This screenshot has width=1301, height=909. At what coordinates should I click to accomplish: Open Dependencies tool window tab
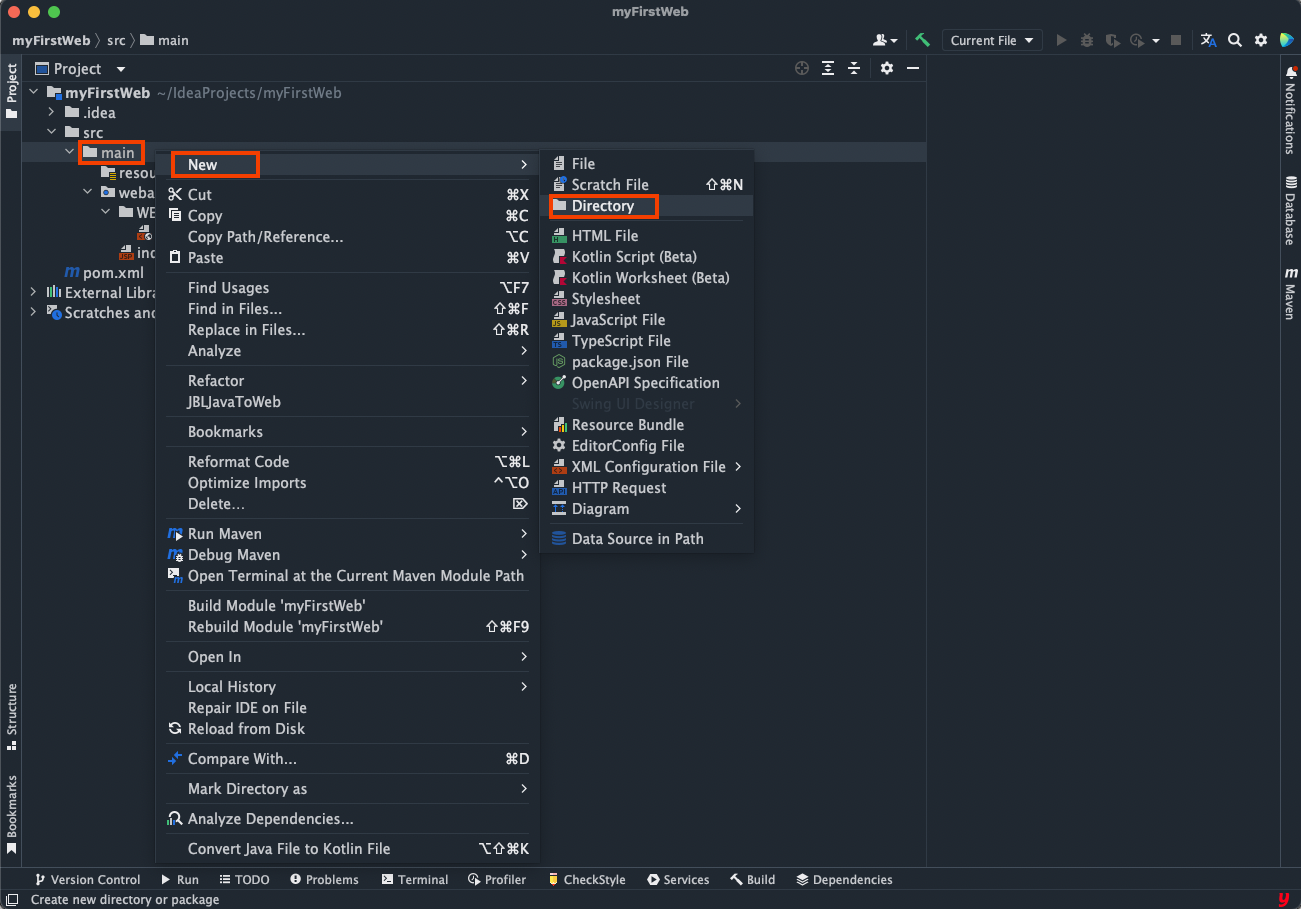click(x=845, y=879)
